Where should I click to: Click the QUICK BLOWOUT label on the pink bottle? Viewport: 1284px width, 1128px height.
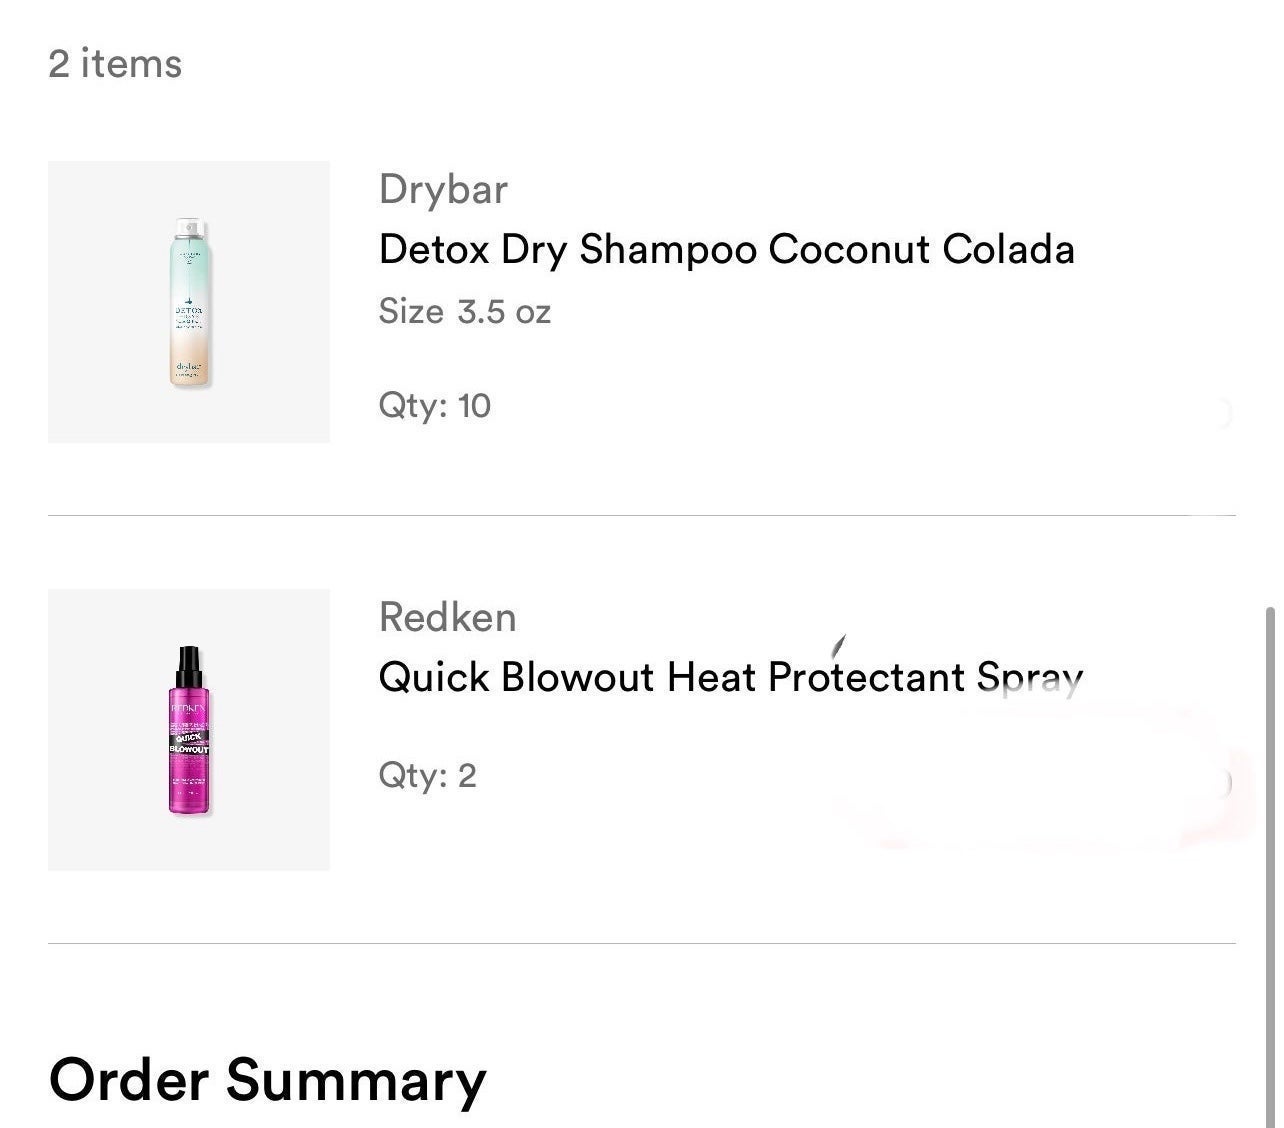coord(189,742)
